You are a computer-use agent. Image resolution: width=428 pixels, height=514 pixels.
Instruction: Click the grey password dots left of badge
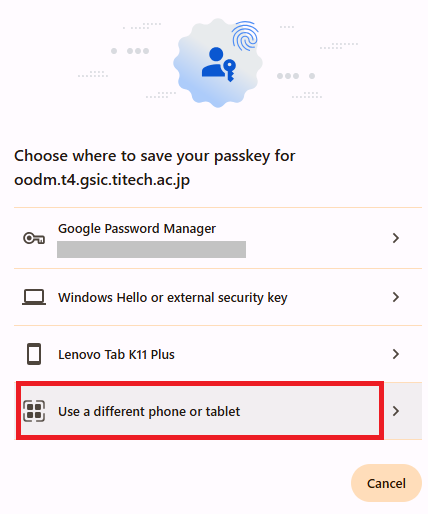point(130,51)
